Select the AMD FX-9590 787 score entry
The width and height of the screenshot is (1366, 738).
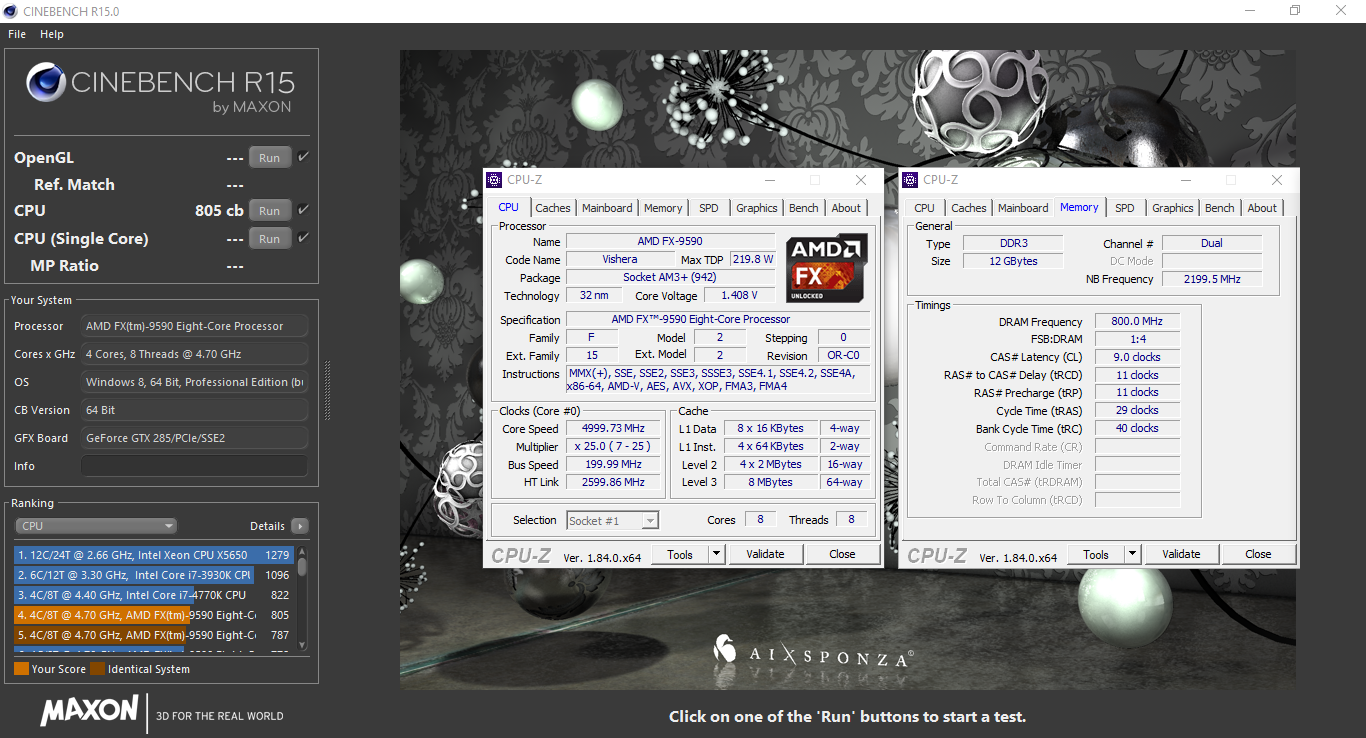153,635
